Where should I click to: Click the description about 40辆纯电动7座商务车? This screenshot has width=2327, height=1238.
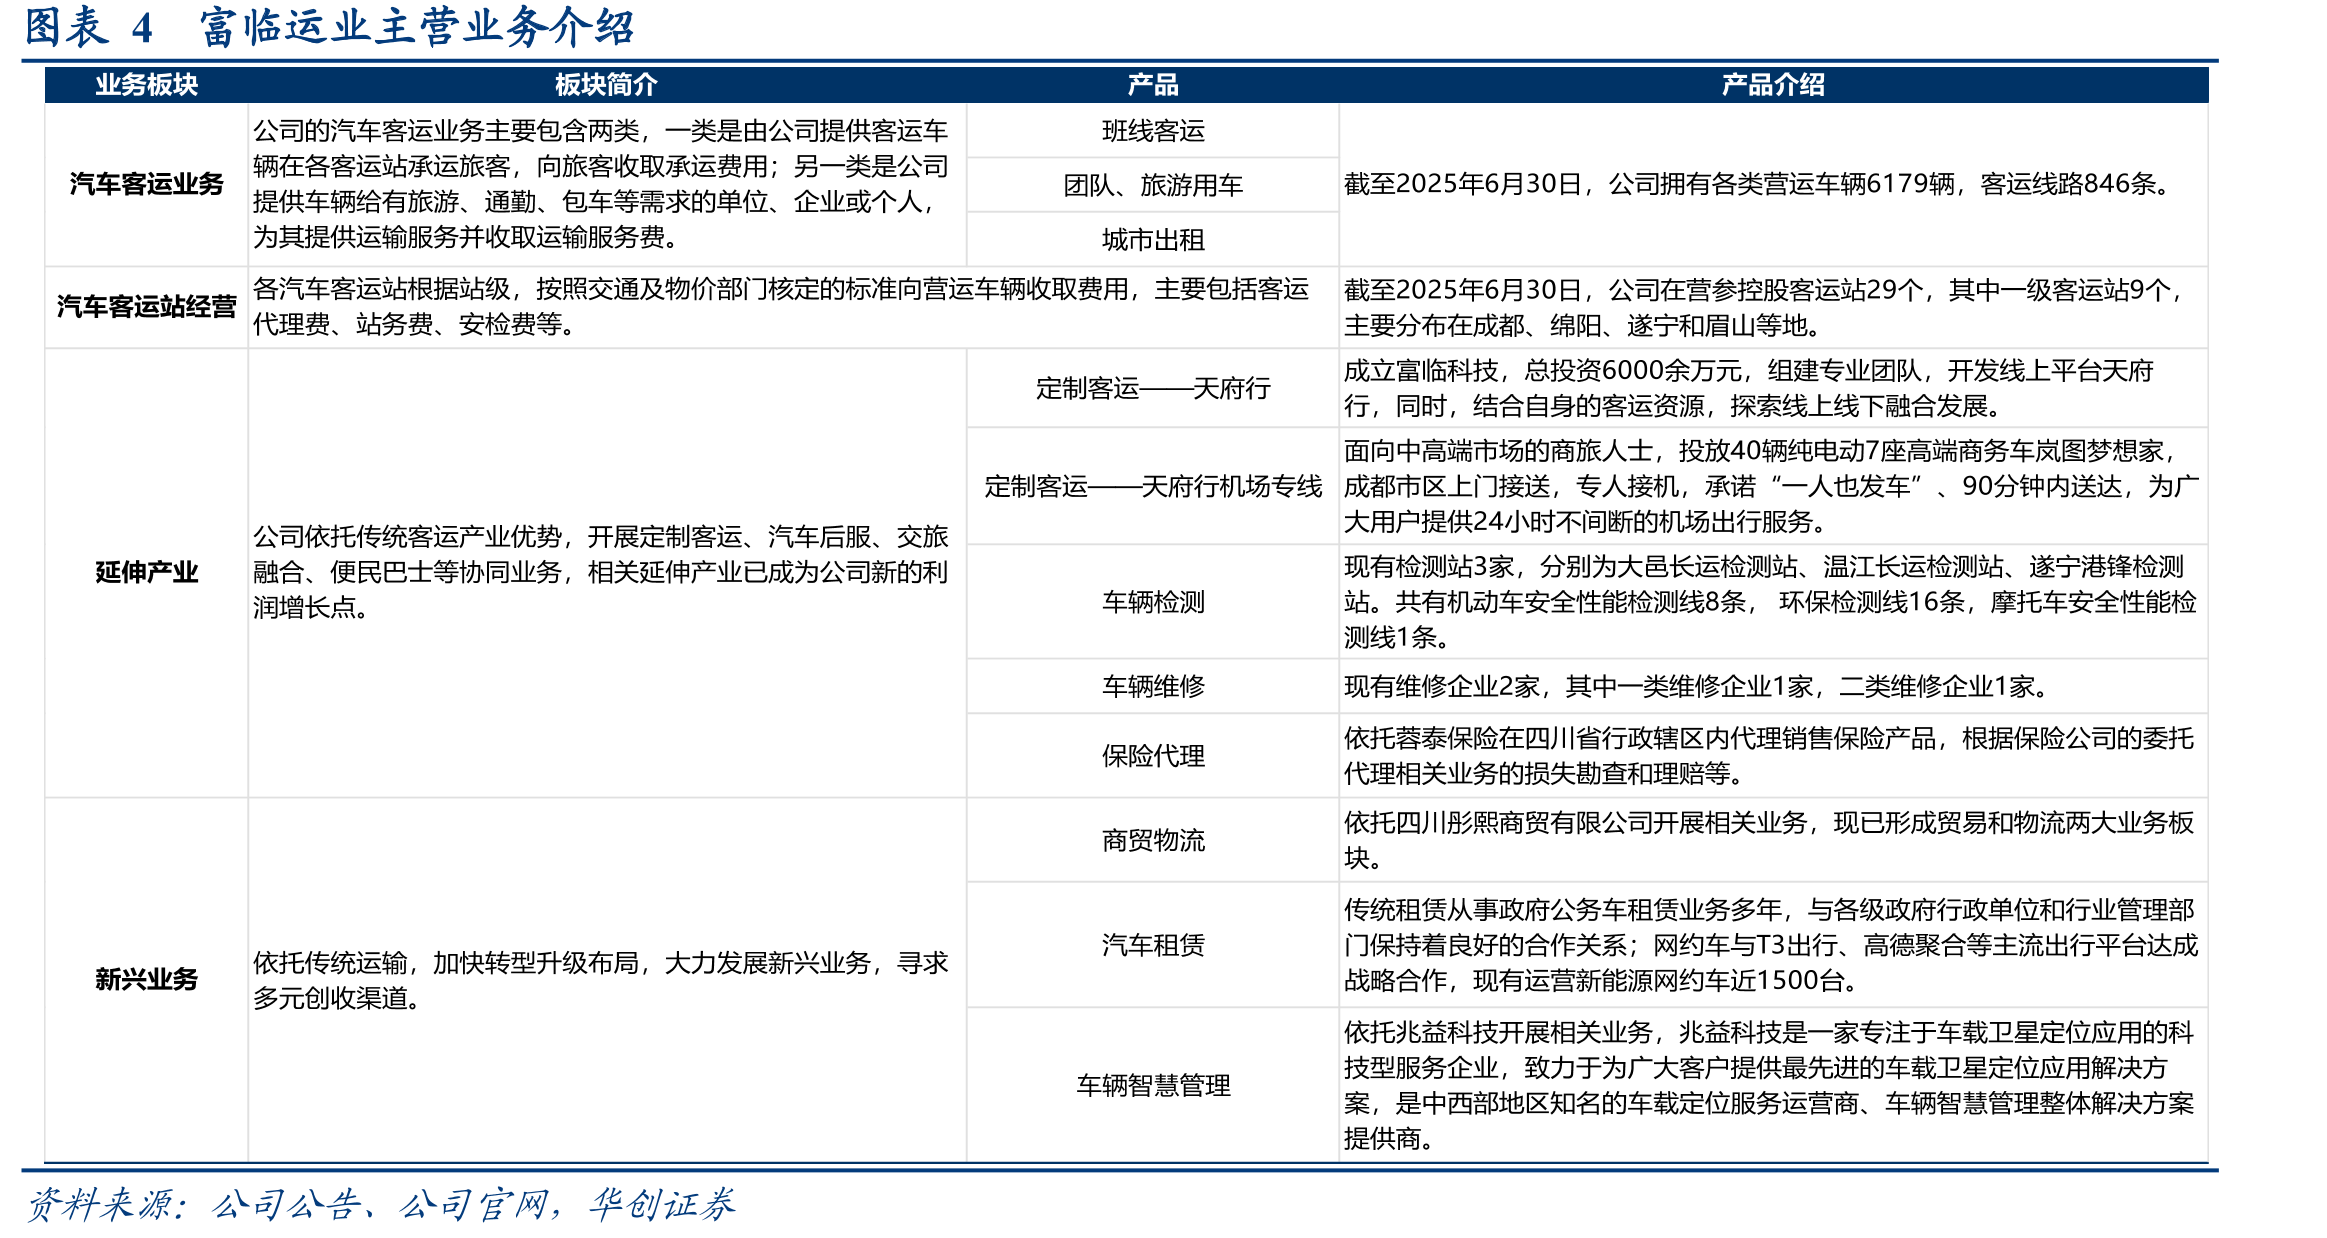pyautogui.click(x=1771, y=486)
